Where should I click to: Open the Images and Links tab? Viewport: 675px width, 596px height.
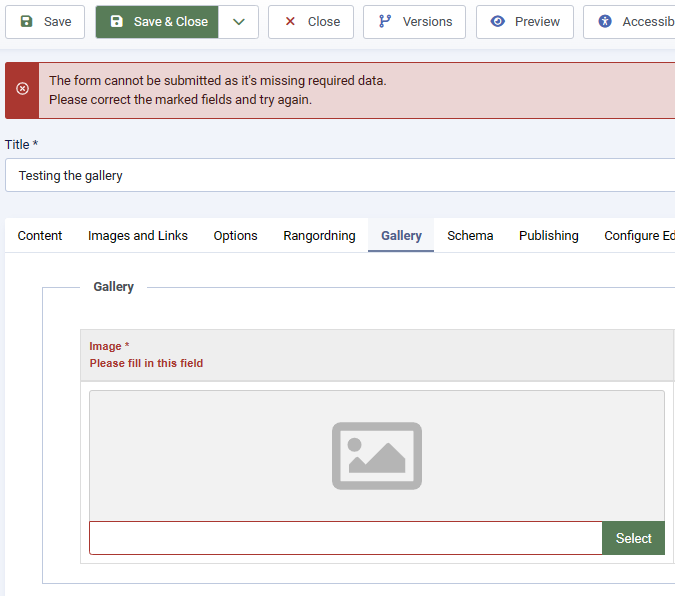(138, 236)
